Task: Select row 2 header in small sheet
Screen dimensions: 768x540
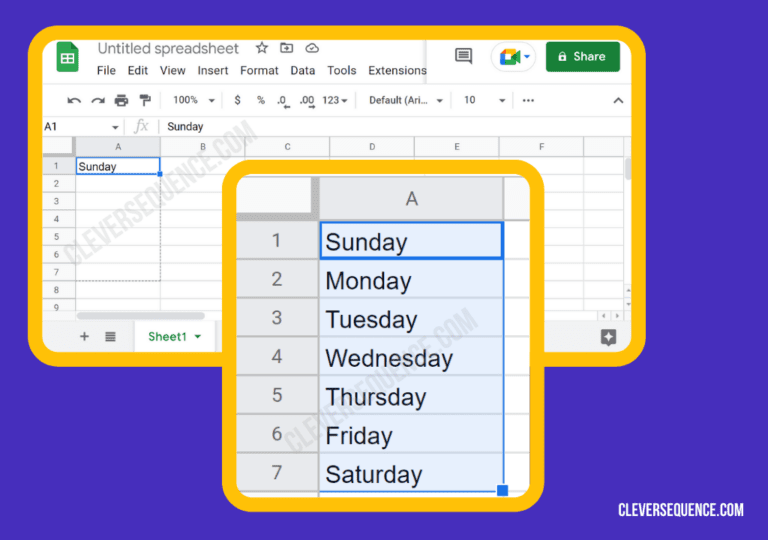Action: 57,184
